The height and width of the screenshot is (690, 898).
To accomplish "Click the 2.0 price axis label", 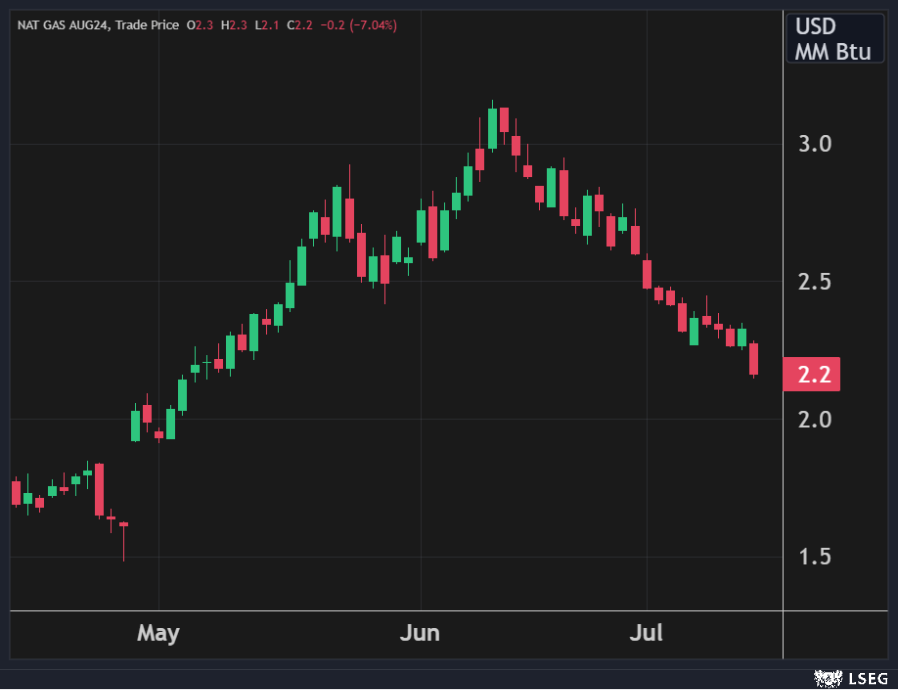I will click(x=816, y=419).
